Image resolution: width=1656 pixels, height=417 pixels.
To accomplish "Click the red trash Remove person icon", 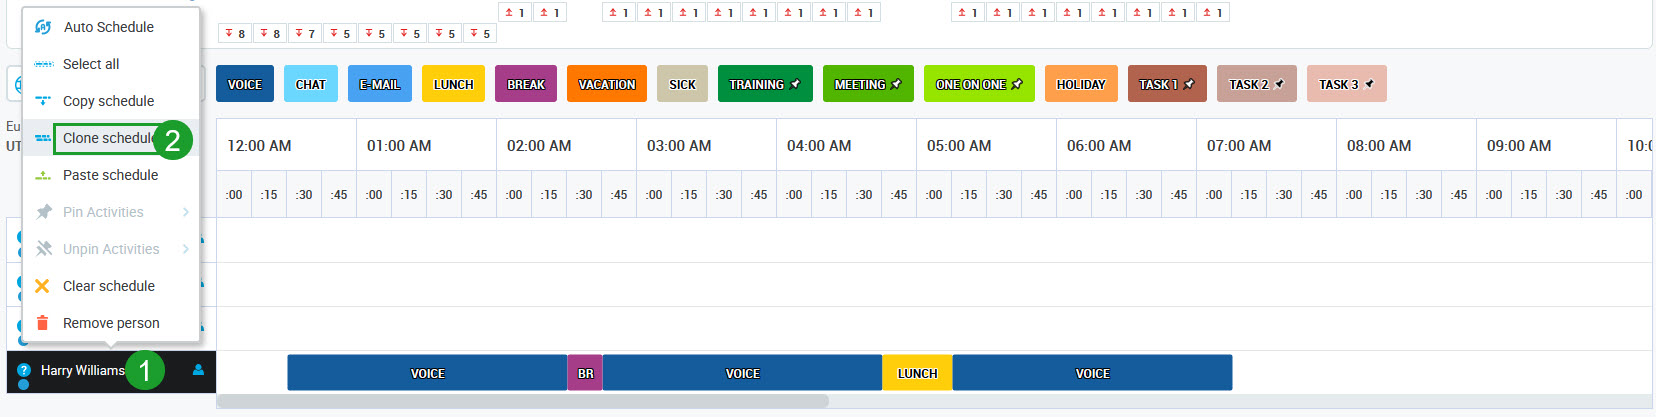I will point(42,323).
